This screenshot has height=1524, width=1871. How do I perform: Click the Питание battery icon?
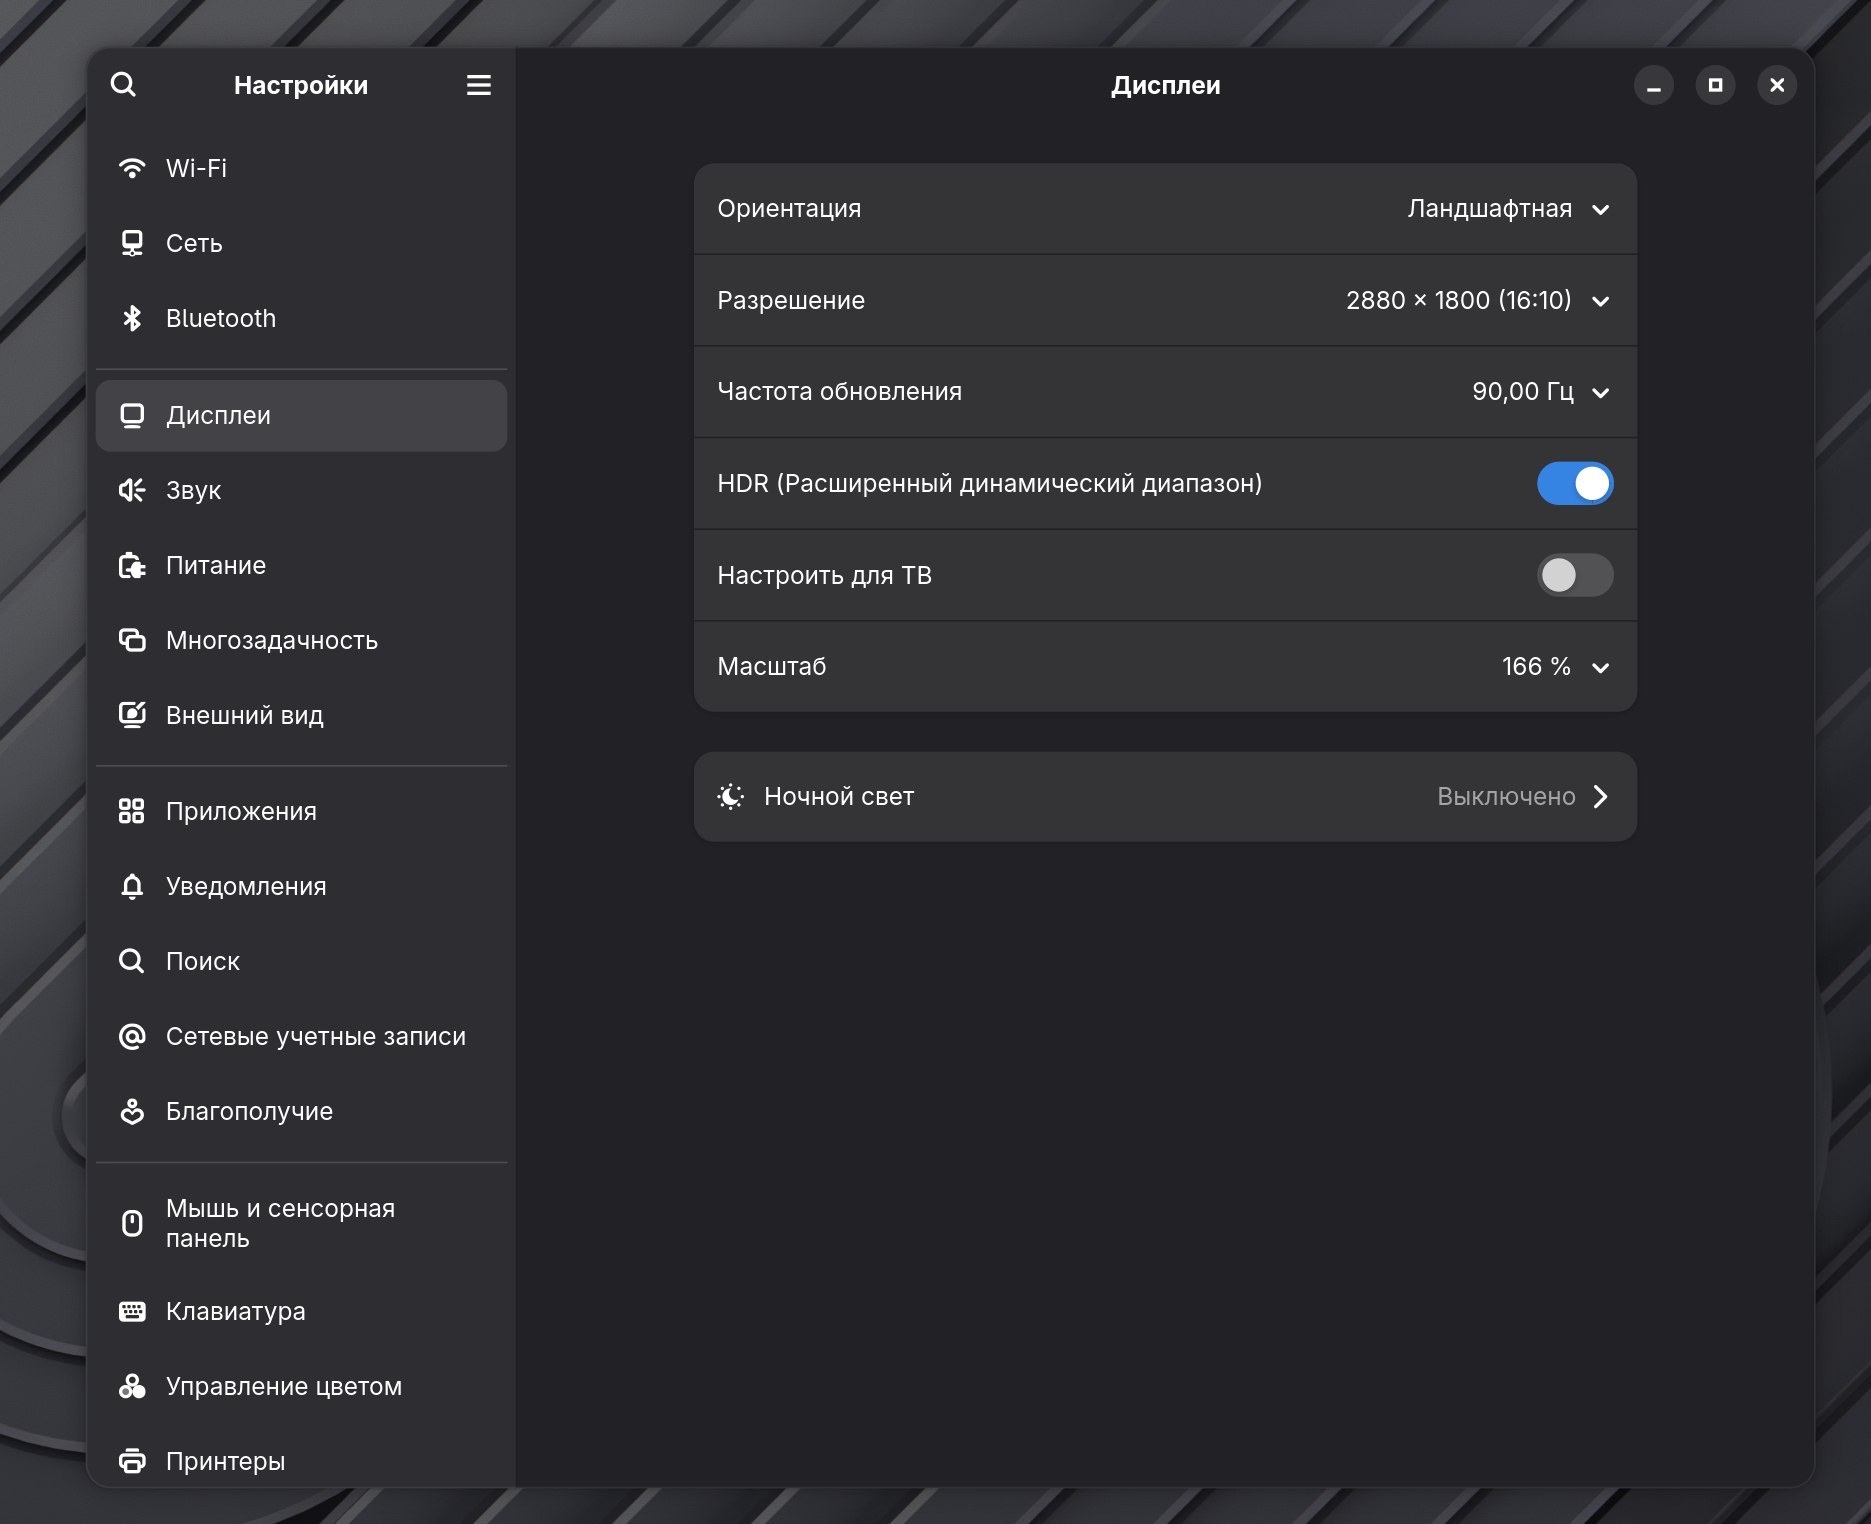[x=132, y=565]
